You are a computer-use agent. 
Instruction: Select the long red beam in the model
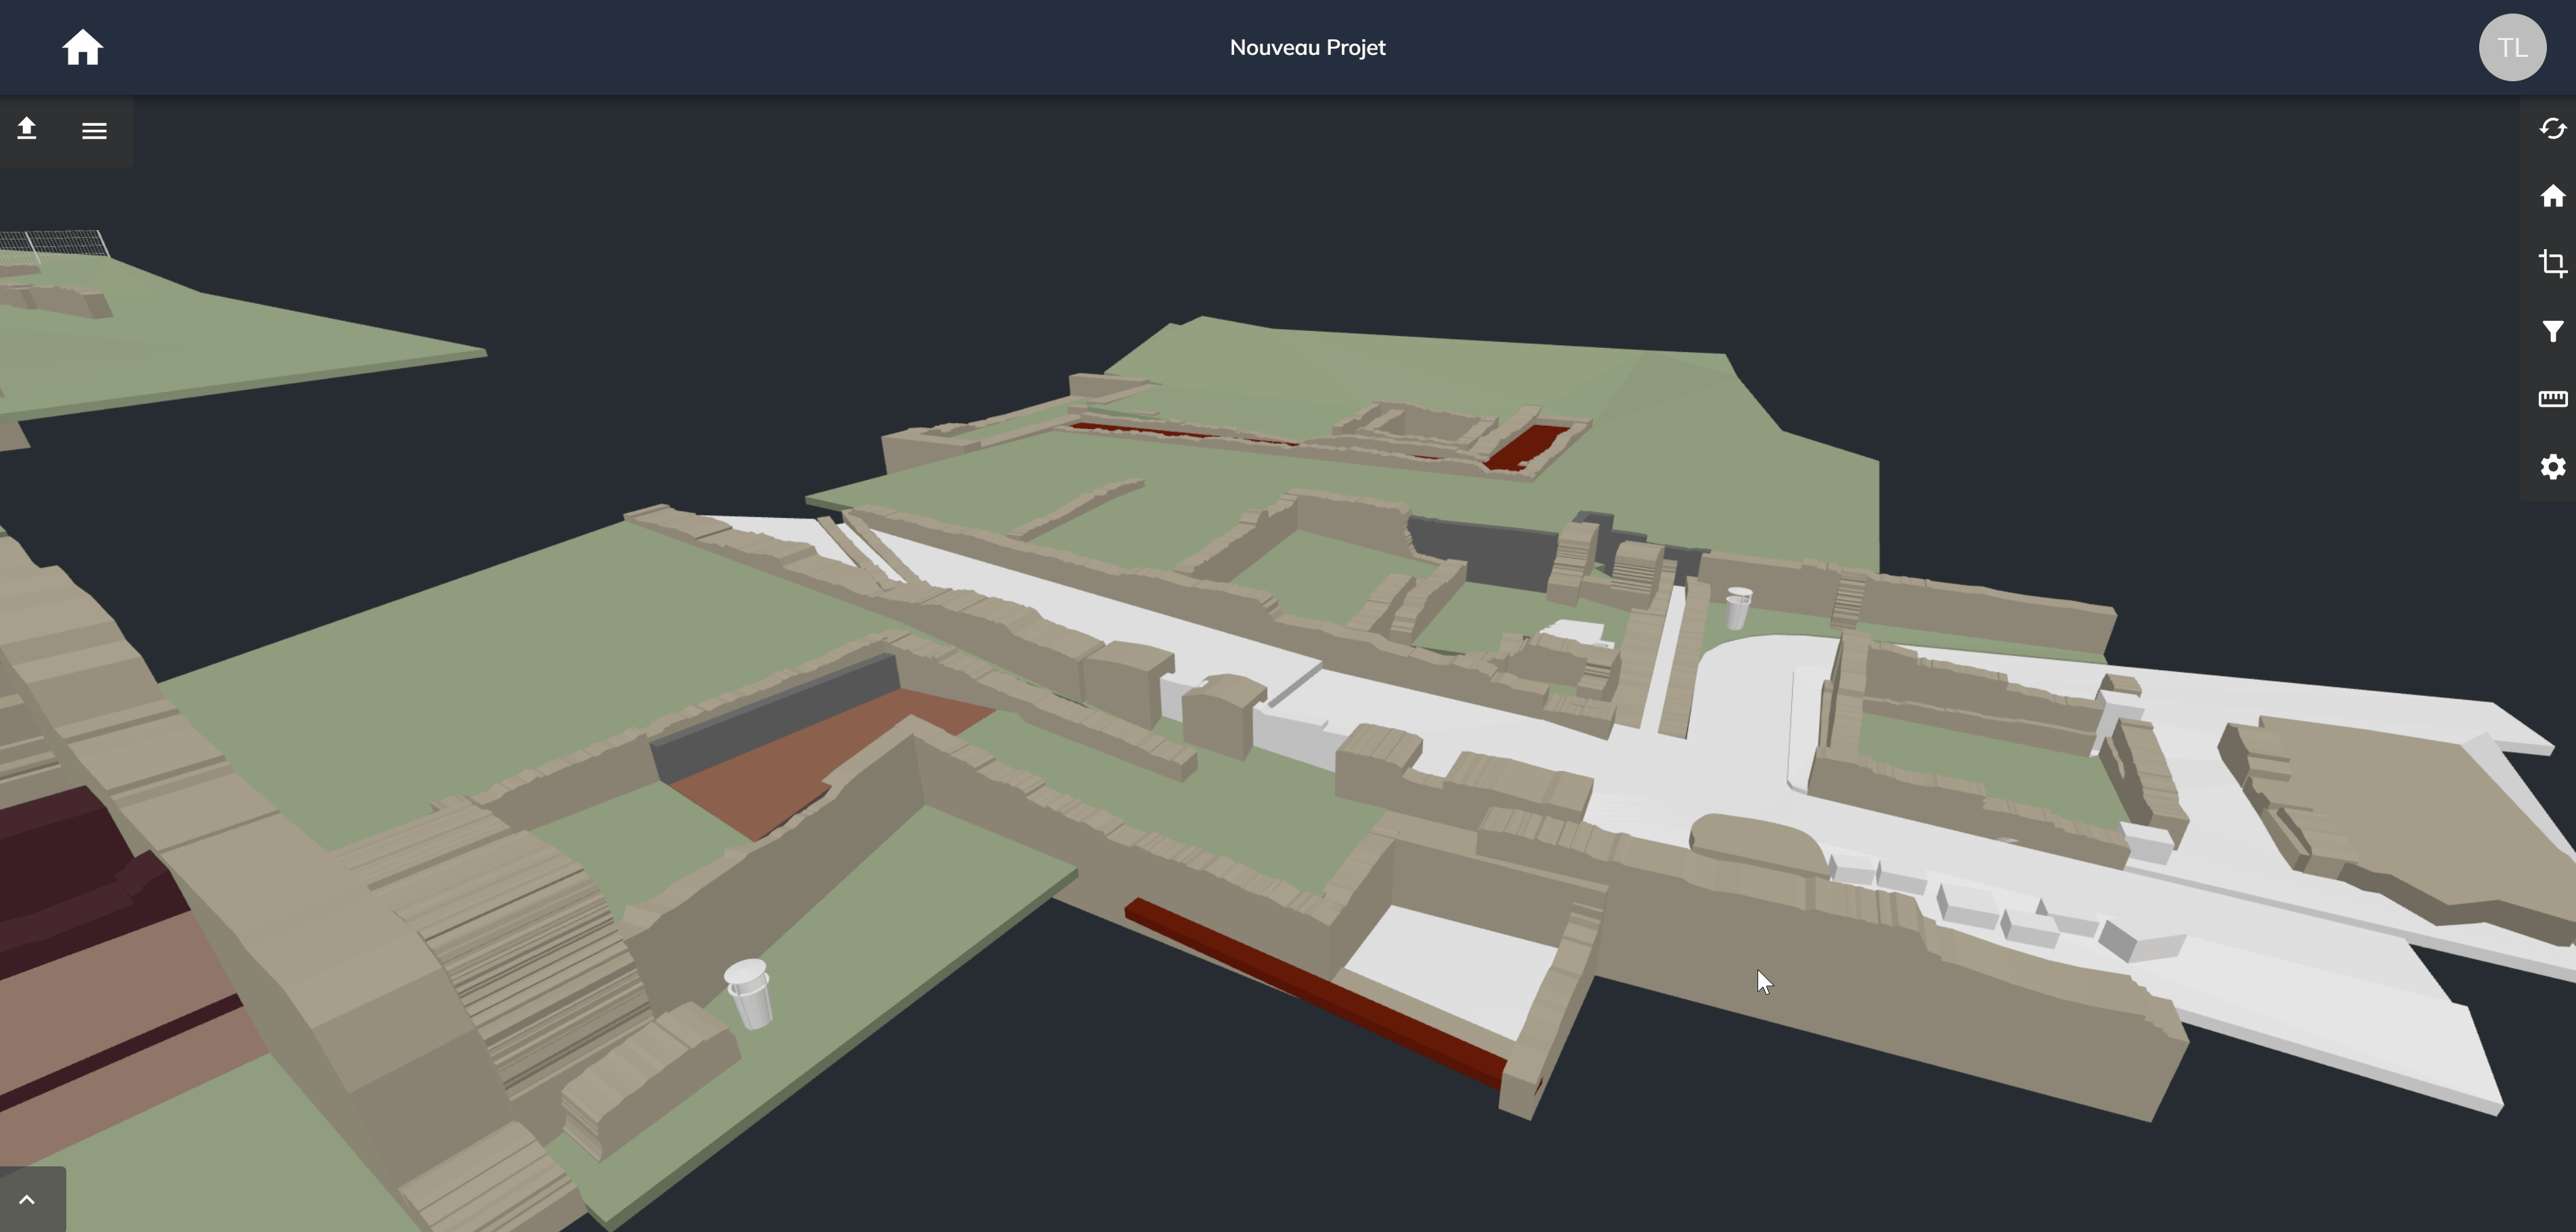point(1315,993)
